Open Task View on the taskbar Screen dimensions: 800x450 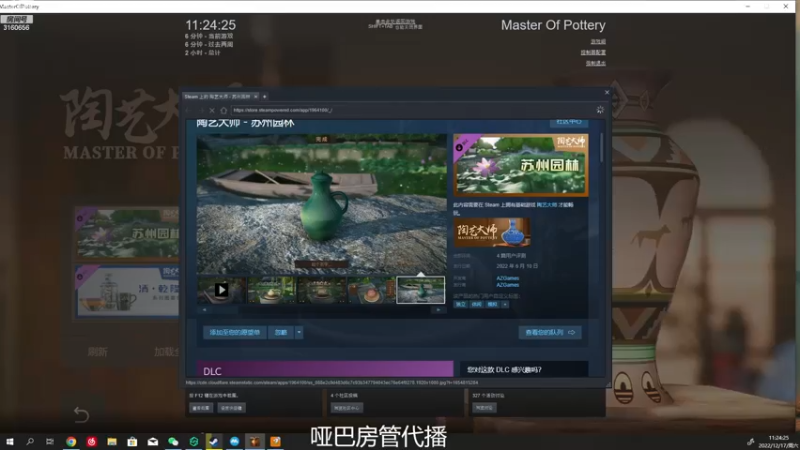pos(49,441)
